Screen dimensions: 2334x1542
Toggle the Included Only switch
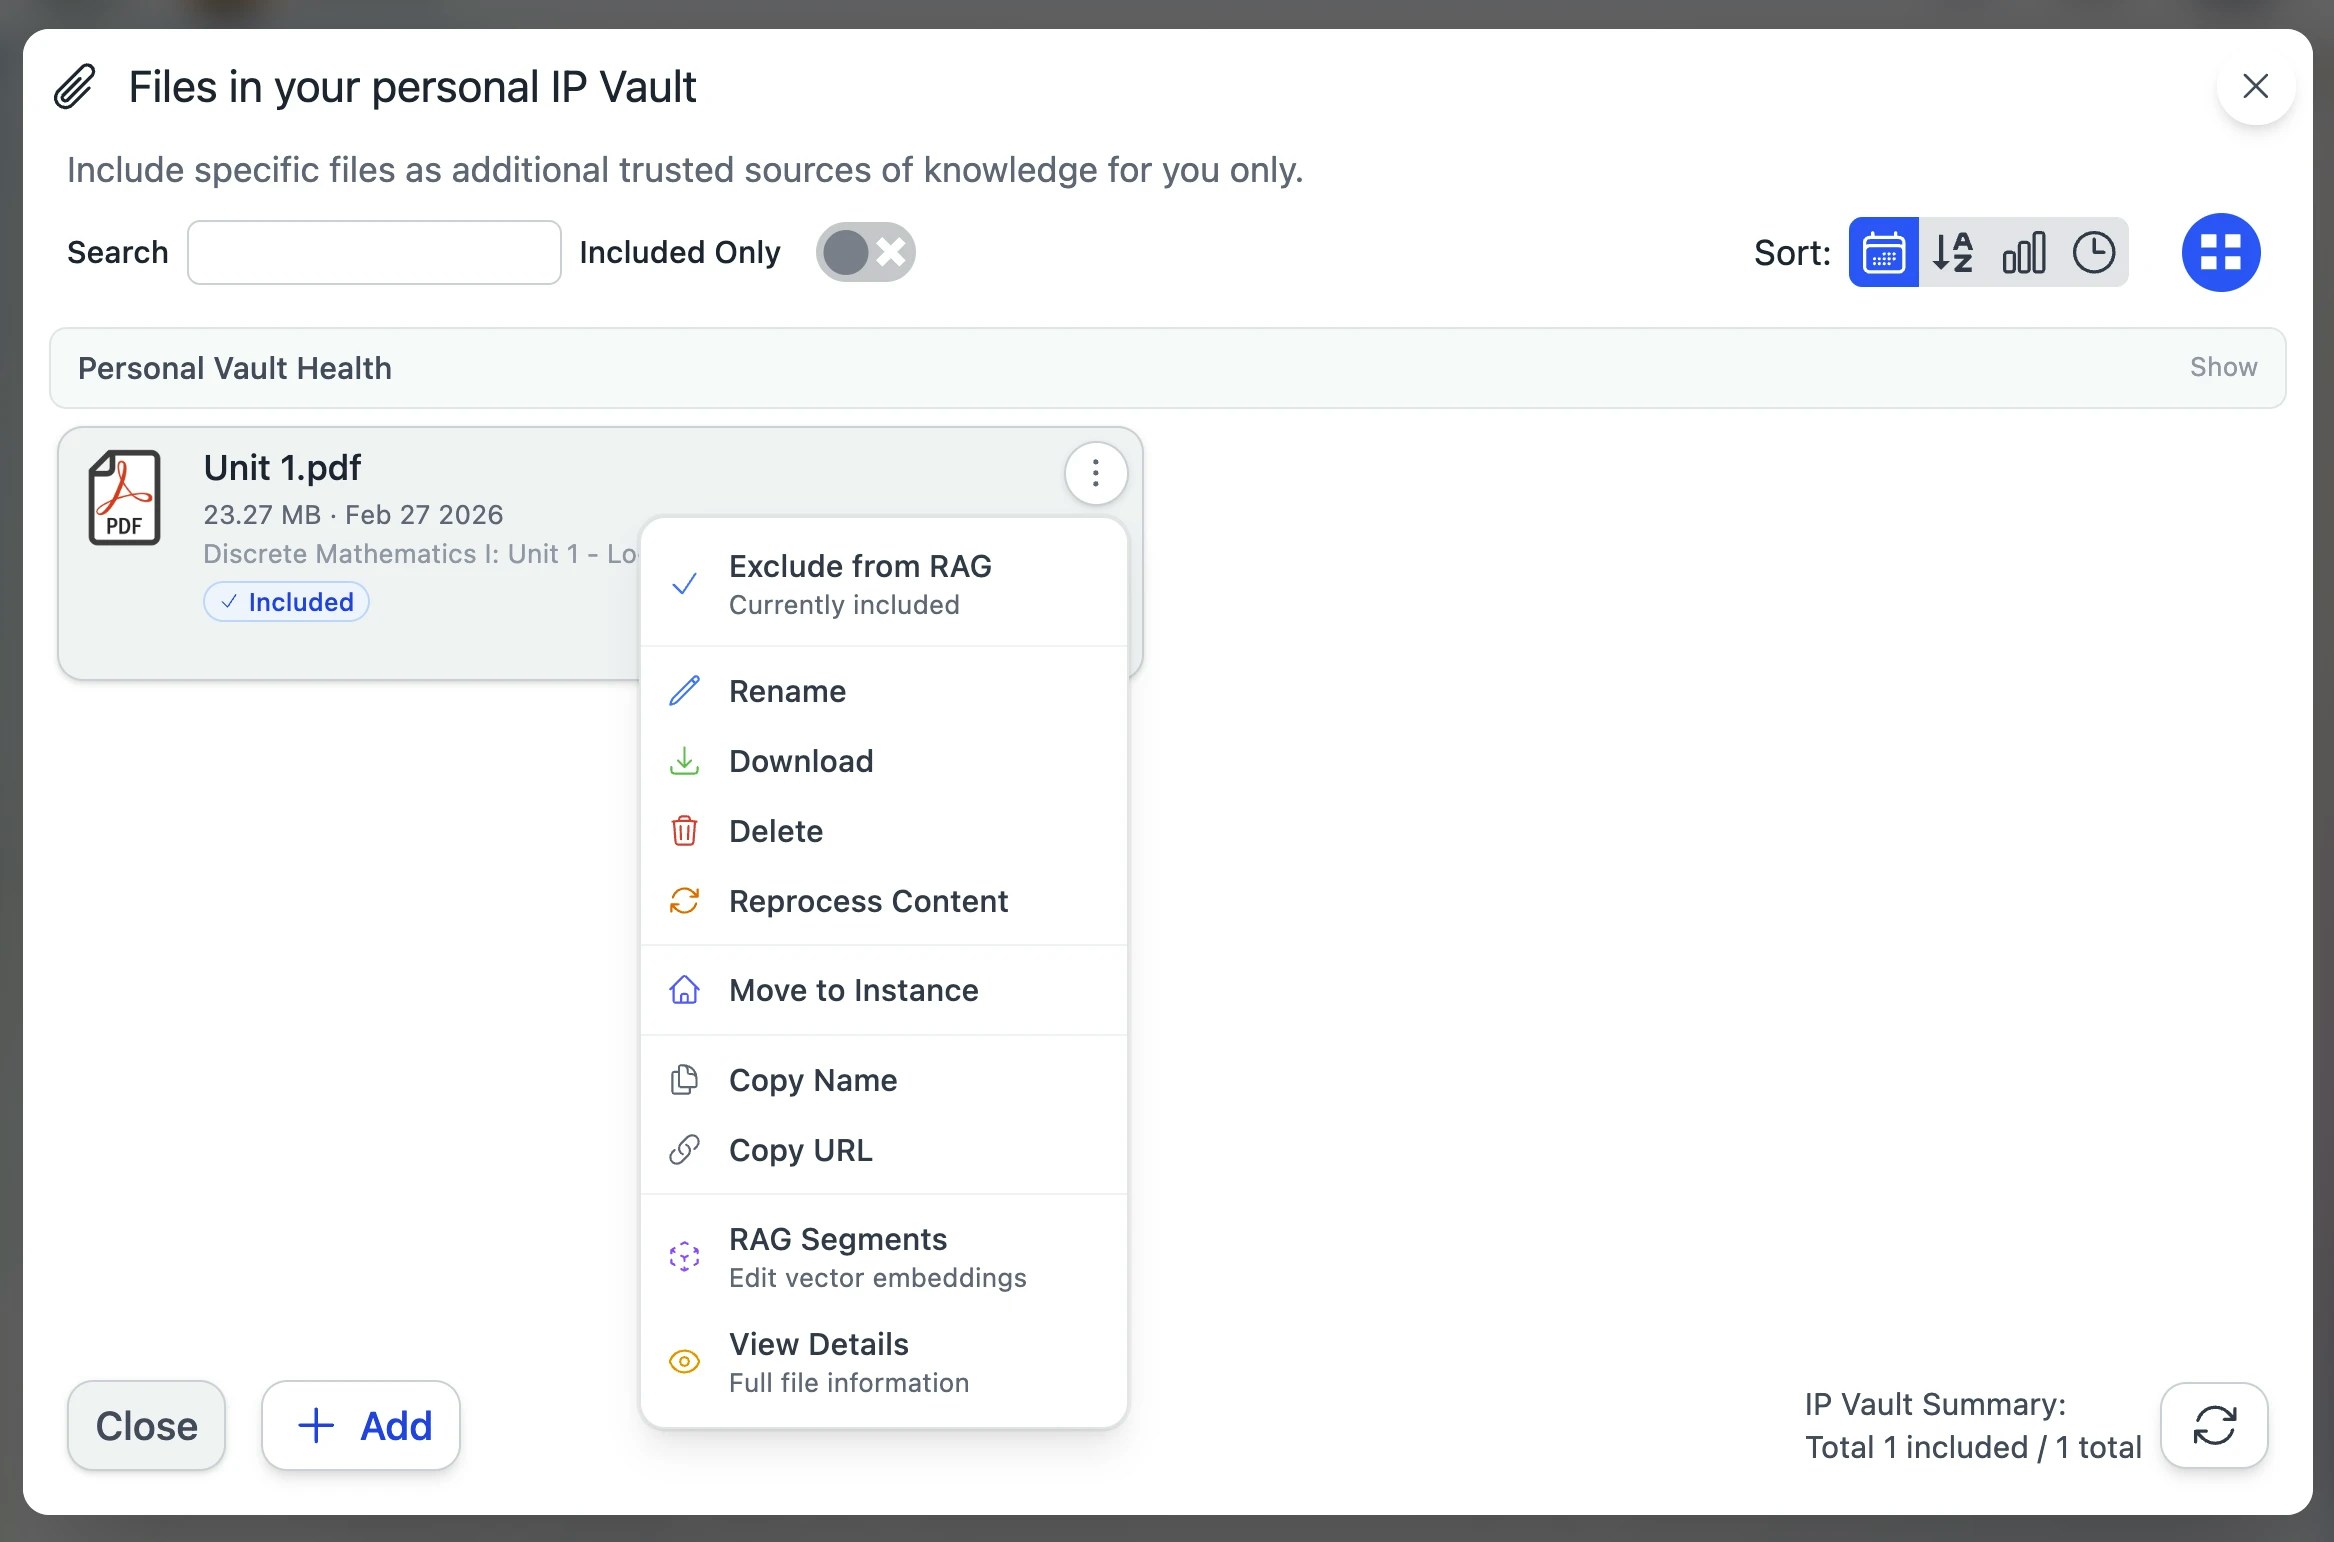[x=864, y=252]
